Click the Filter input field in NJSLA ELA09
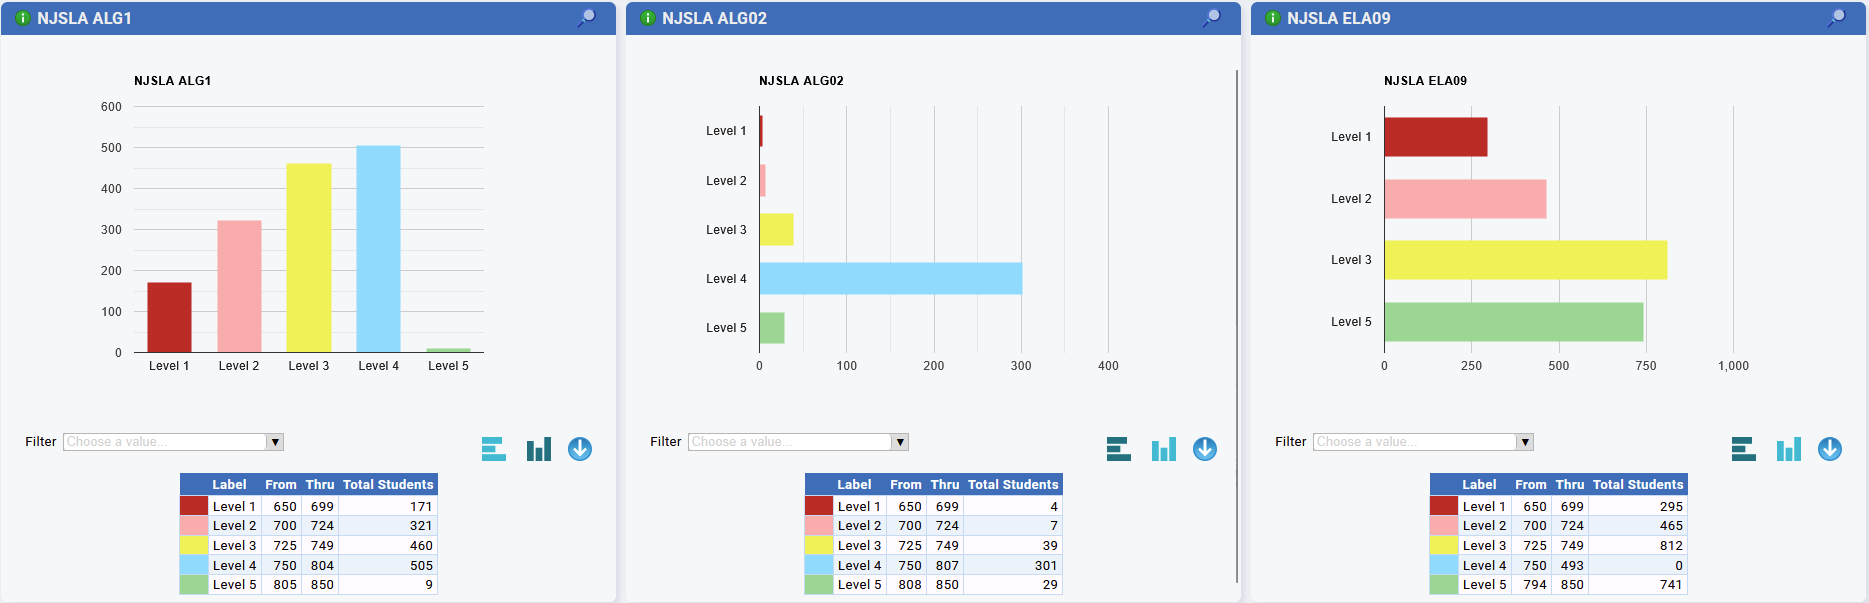The width and height of the screenshot is (1869, 603). click(x=1415, y=442)
